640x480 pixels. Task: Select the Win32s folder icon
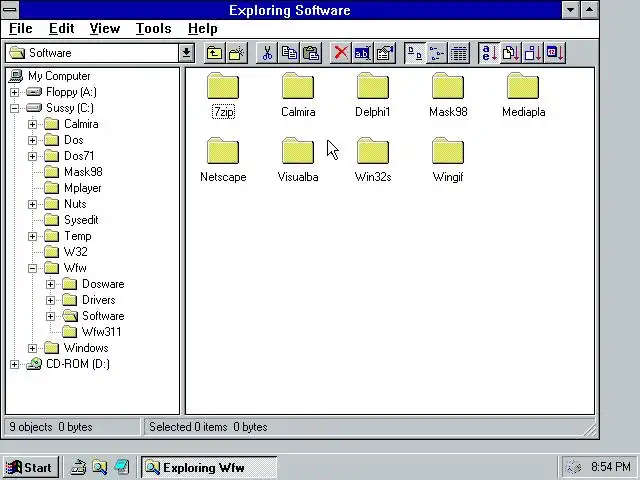click(x=373, y=151)
